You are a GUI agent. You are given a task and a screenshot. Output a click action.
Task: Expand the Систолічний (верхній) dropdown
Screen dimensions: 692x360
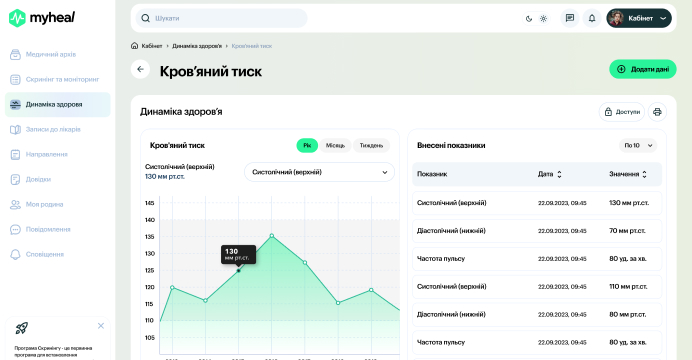pyautogui.click(x=319, y=172)
